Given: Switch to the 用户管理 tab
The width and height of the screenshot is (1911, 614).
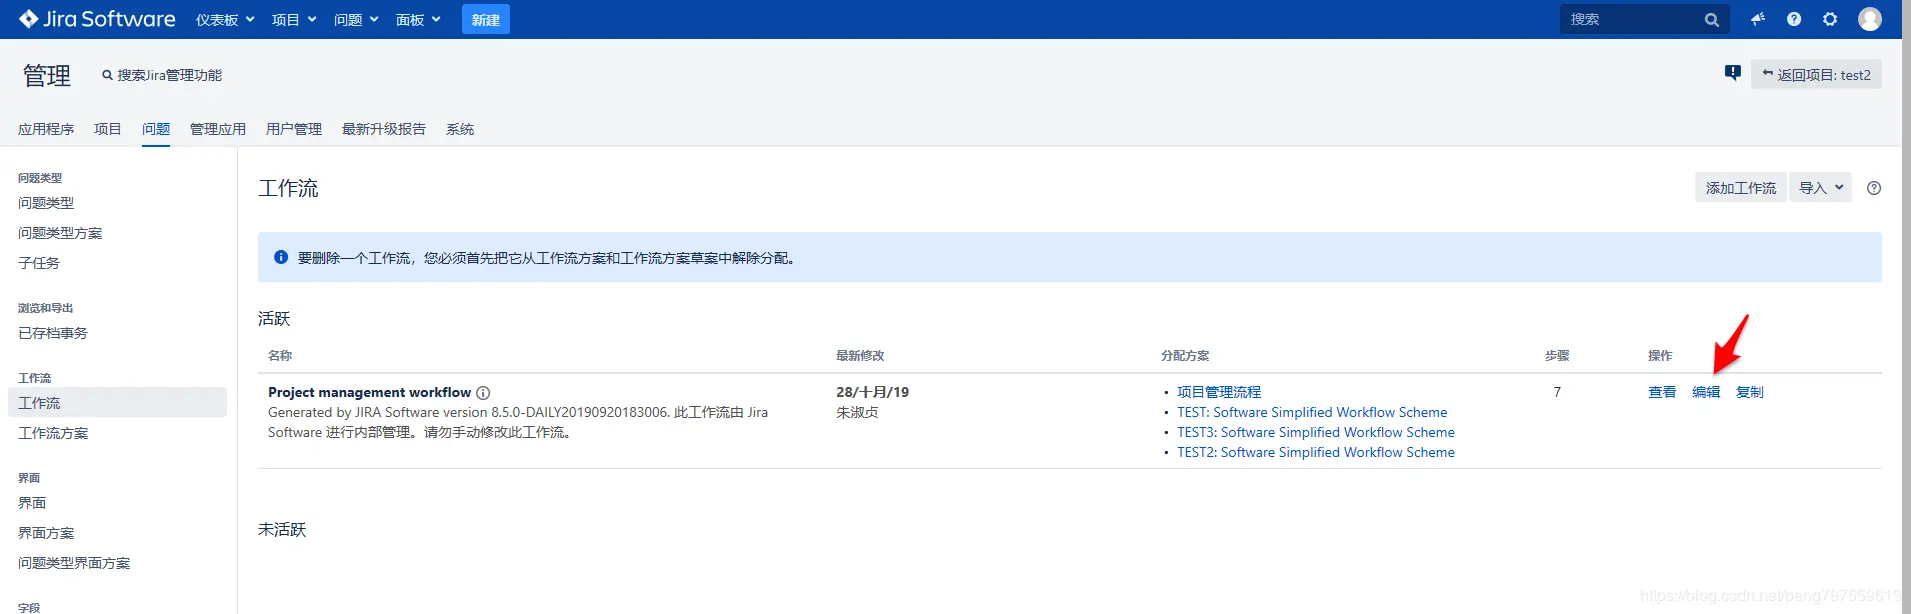Looking at the screenshot, I should pyautogui.click(x=294, y=129).
